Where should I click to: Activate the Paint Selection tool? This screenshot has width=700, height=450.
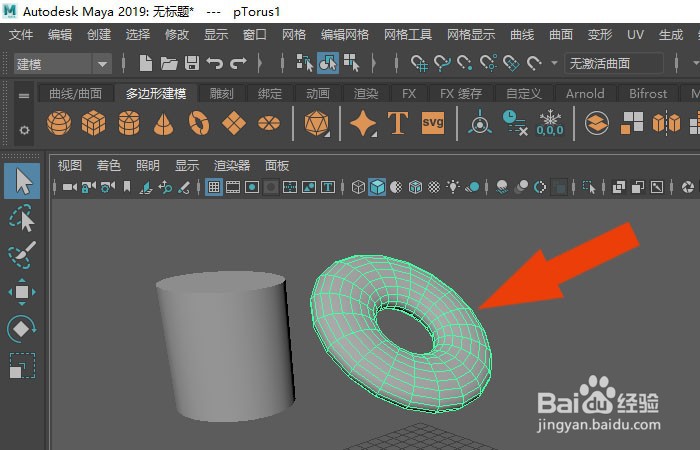22,255
